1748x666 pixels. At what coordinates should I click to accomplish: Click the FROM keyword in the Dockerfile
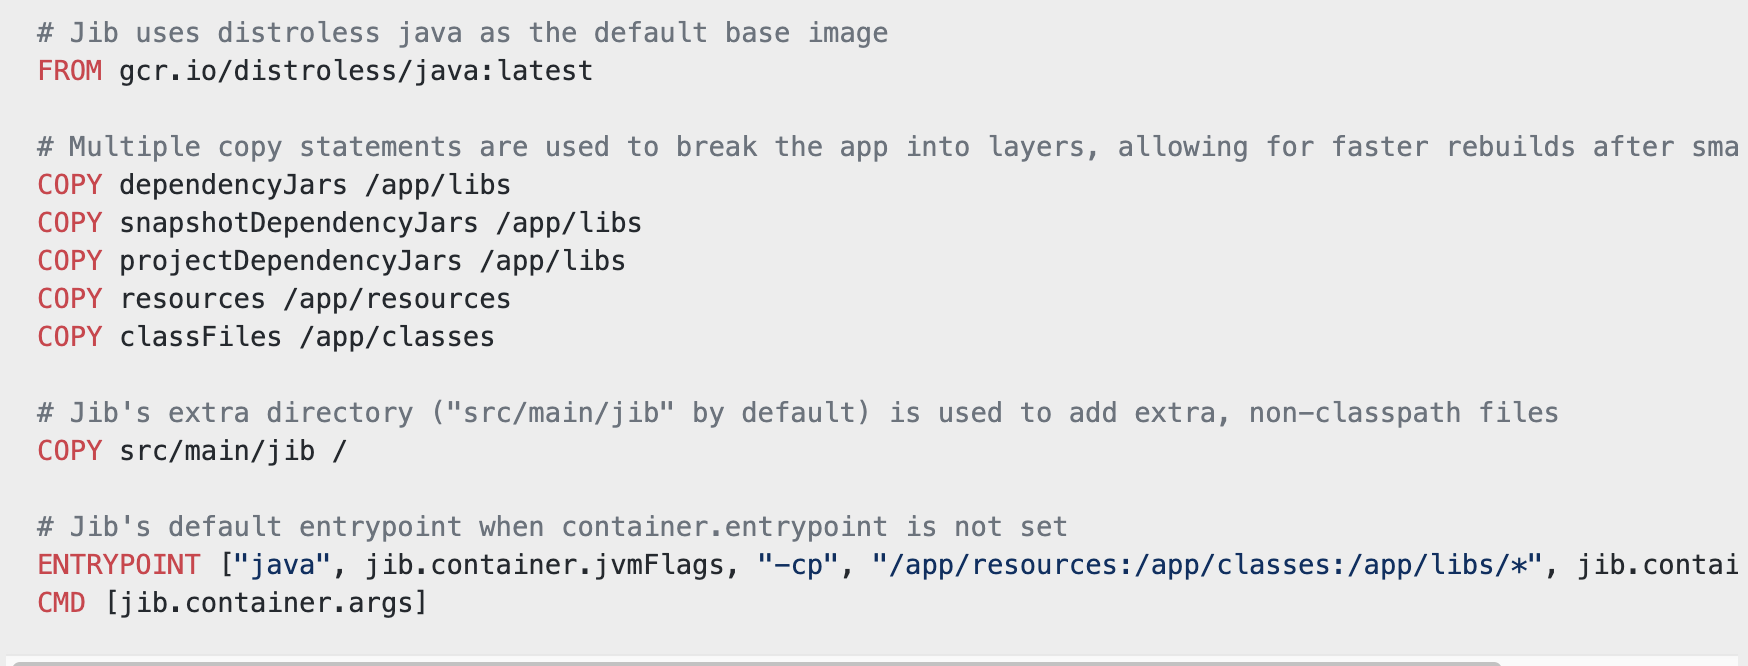click(x=70, y=71)
